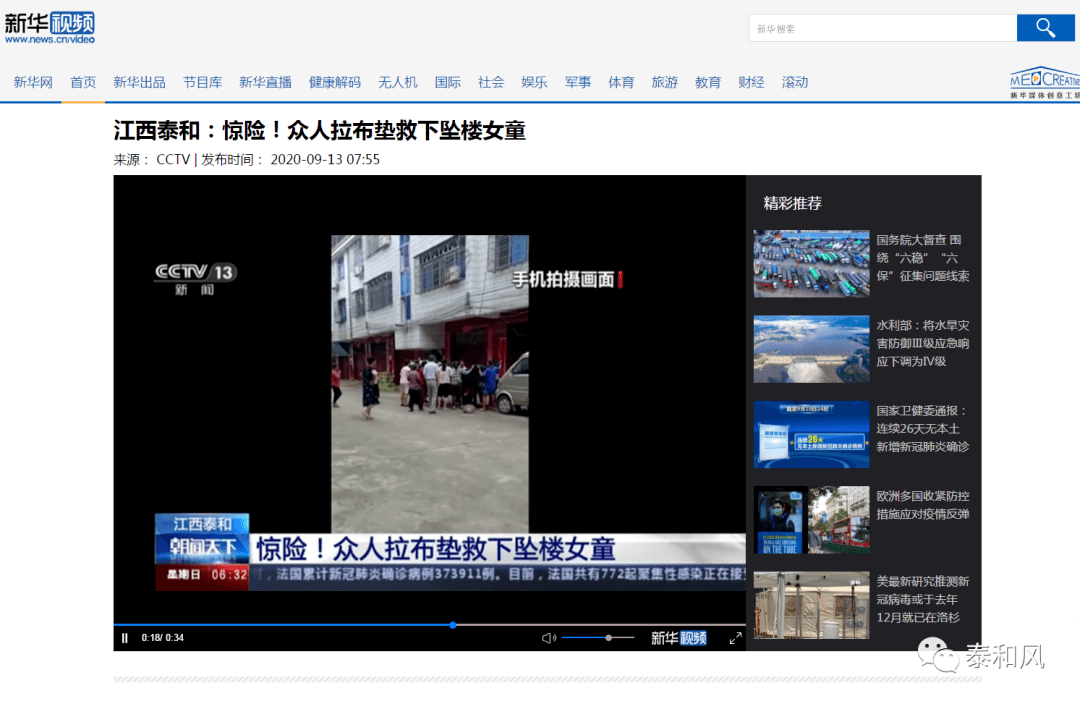Open the 军事 section
The width and height of the screenshot is (1080, 704).
point(578,83)
